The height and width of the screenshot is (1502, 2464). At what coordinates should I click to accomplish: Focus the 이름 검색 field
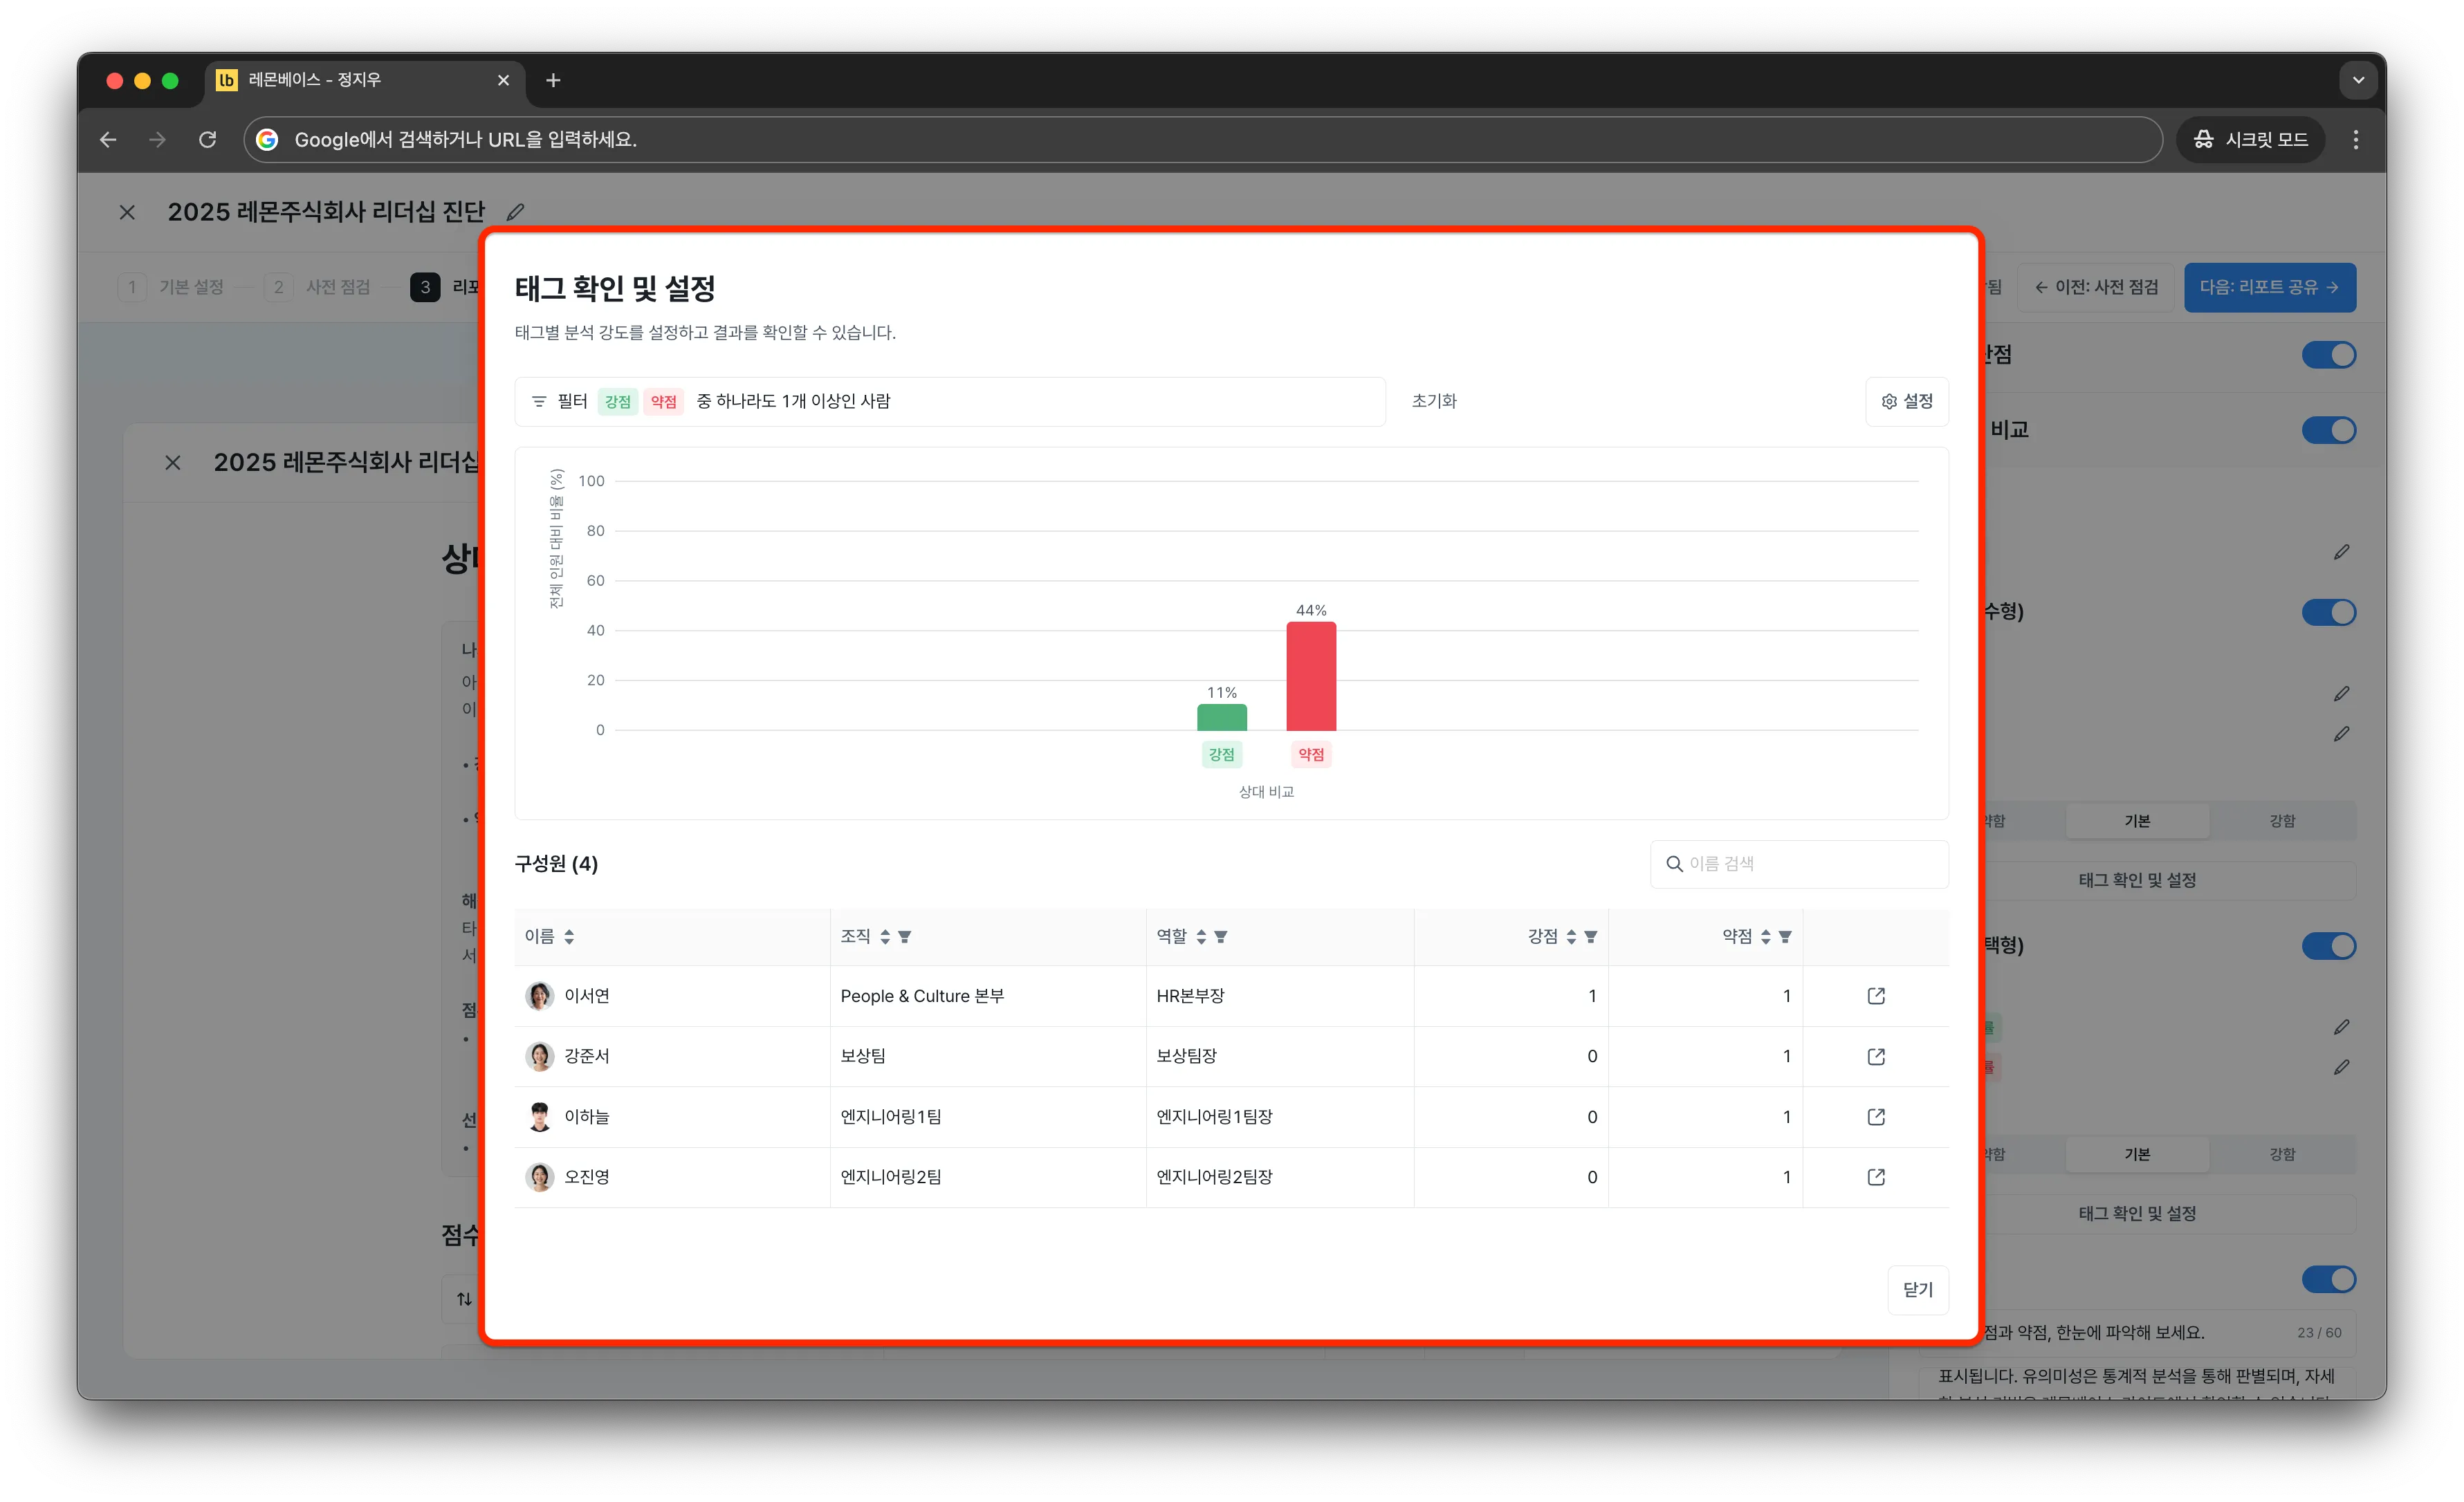[1799, 864]
